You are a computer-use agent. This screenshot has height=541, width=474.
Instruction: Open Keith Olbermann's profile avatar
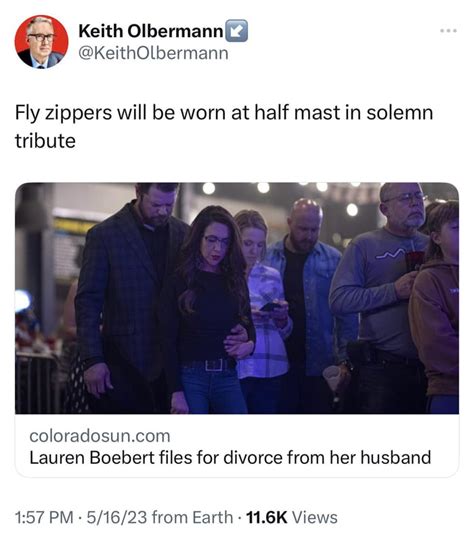[41, 42]
